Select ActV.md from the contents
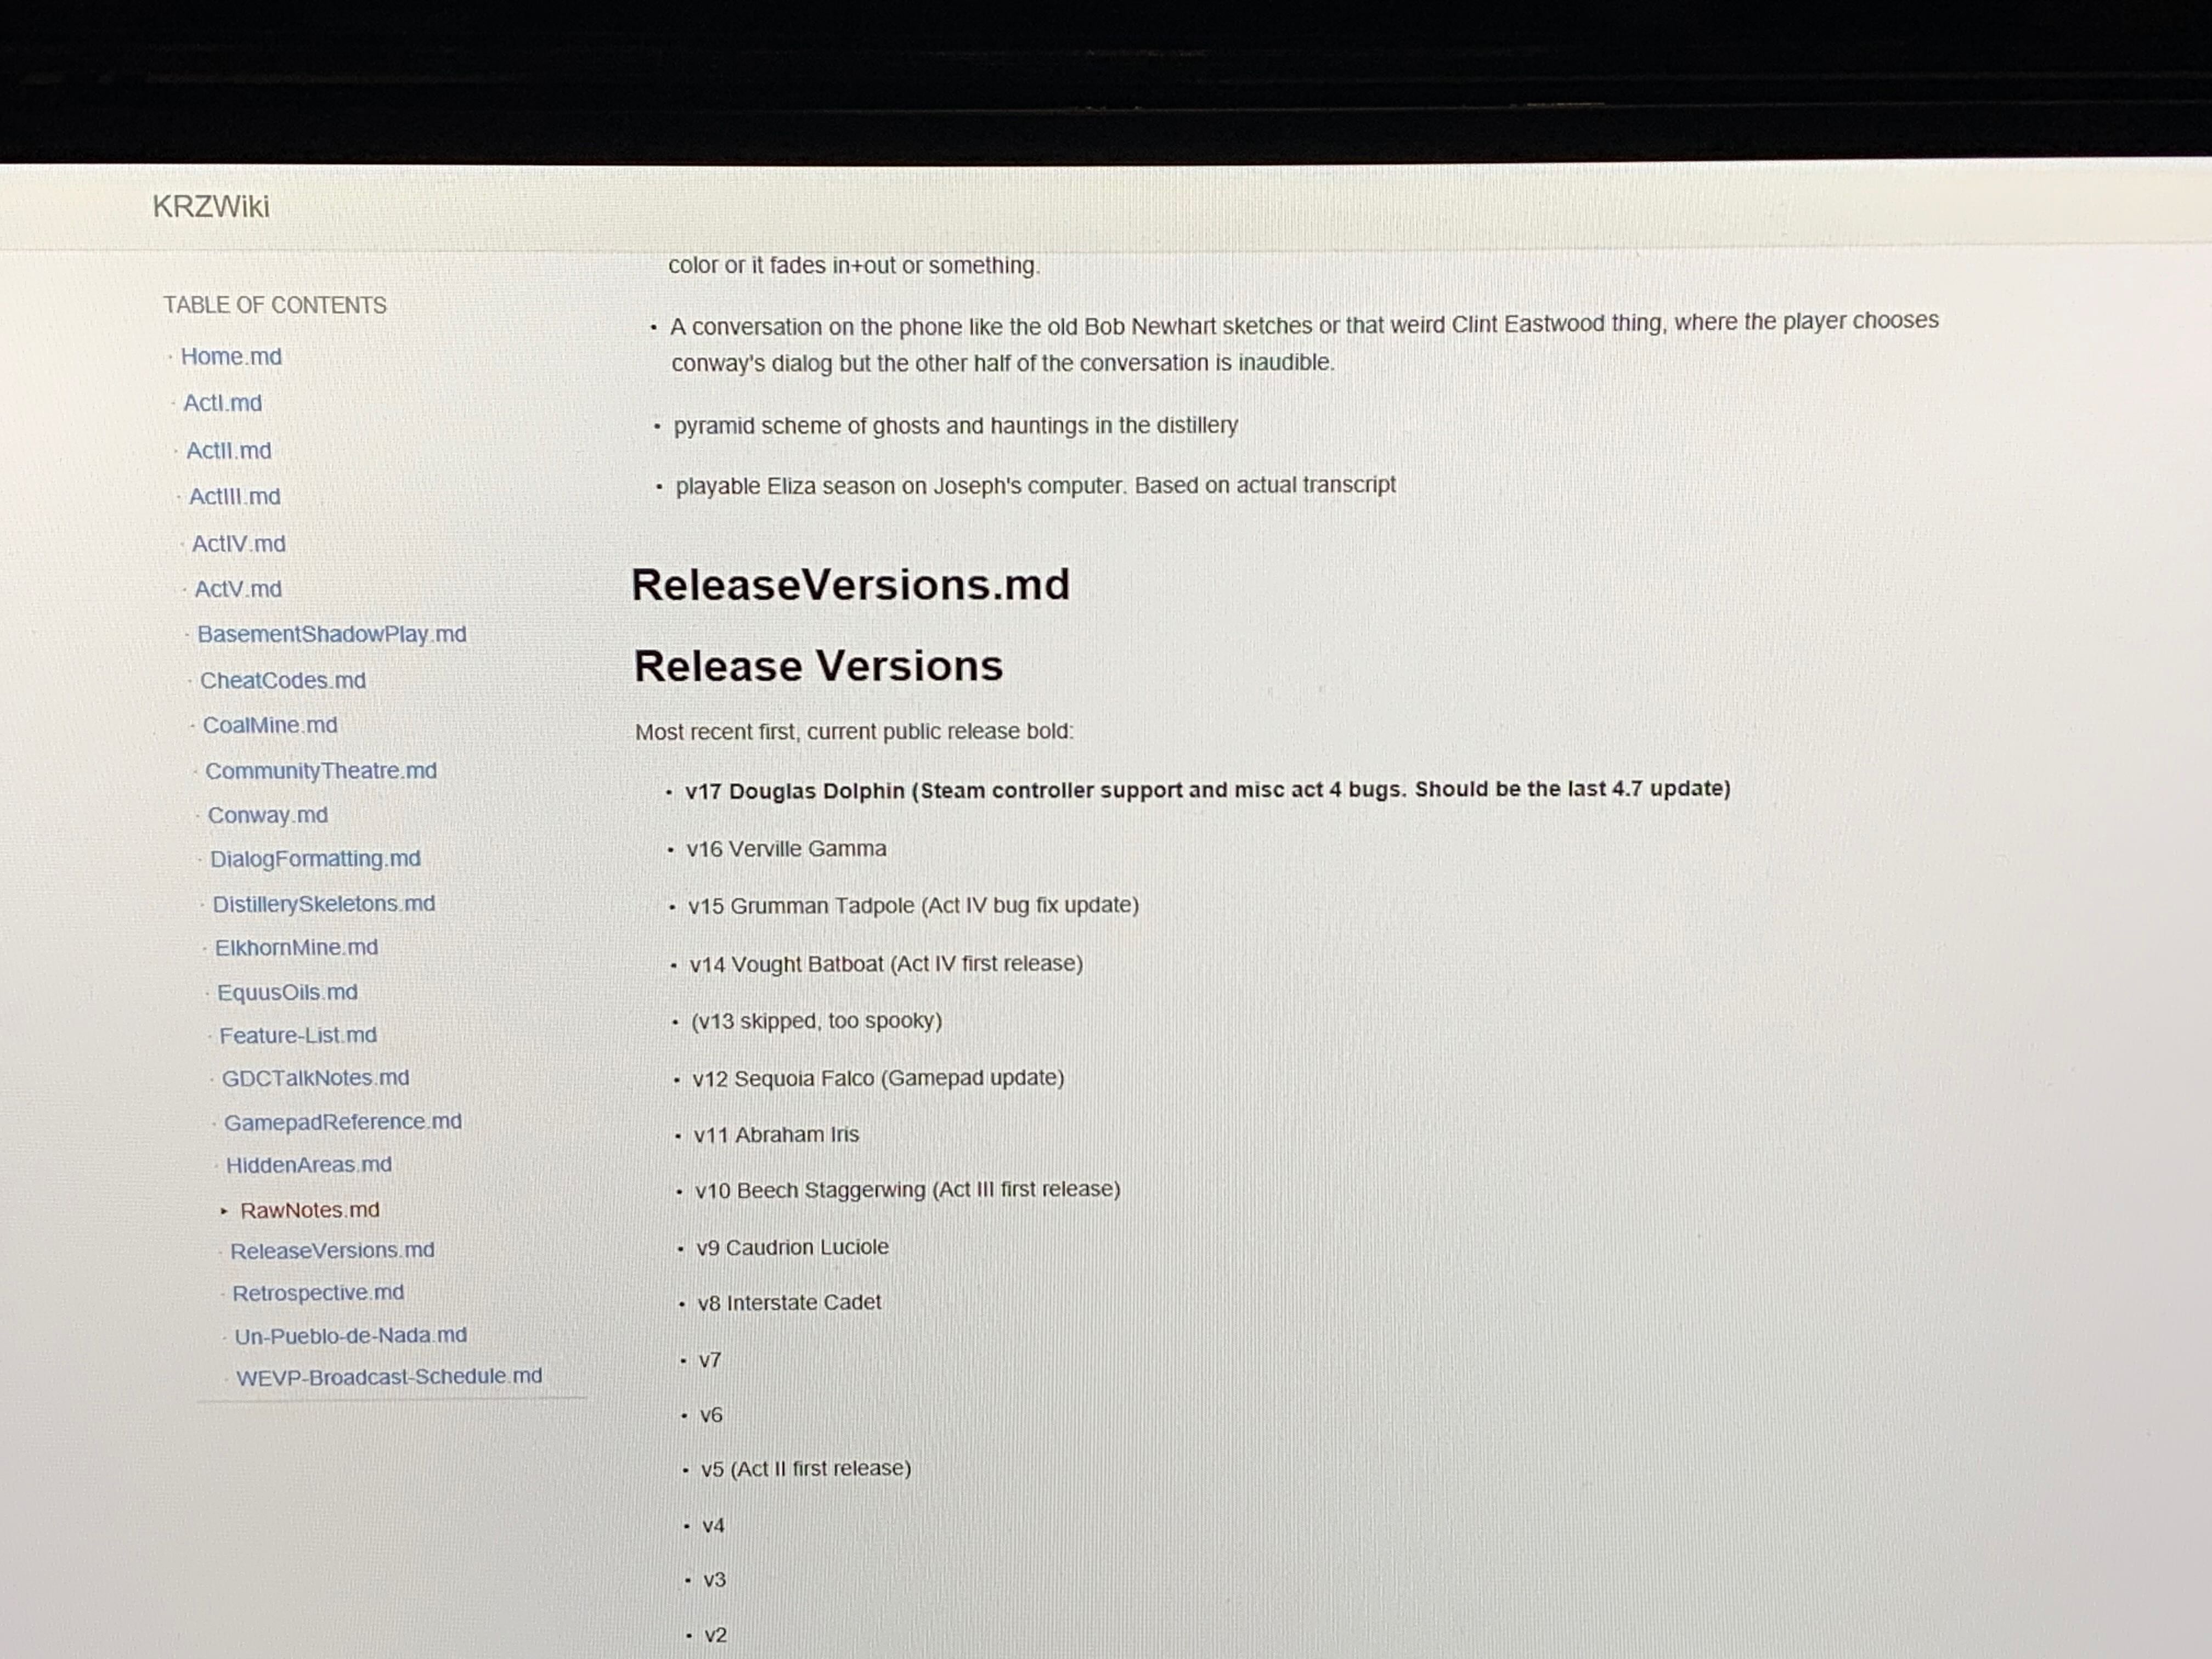Image resolution: width=2212 pixels, height=1659 pixels. (237, 589)
